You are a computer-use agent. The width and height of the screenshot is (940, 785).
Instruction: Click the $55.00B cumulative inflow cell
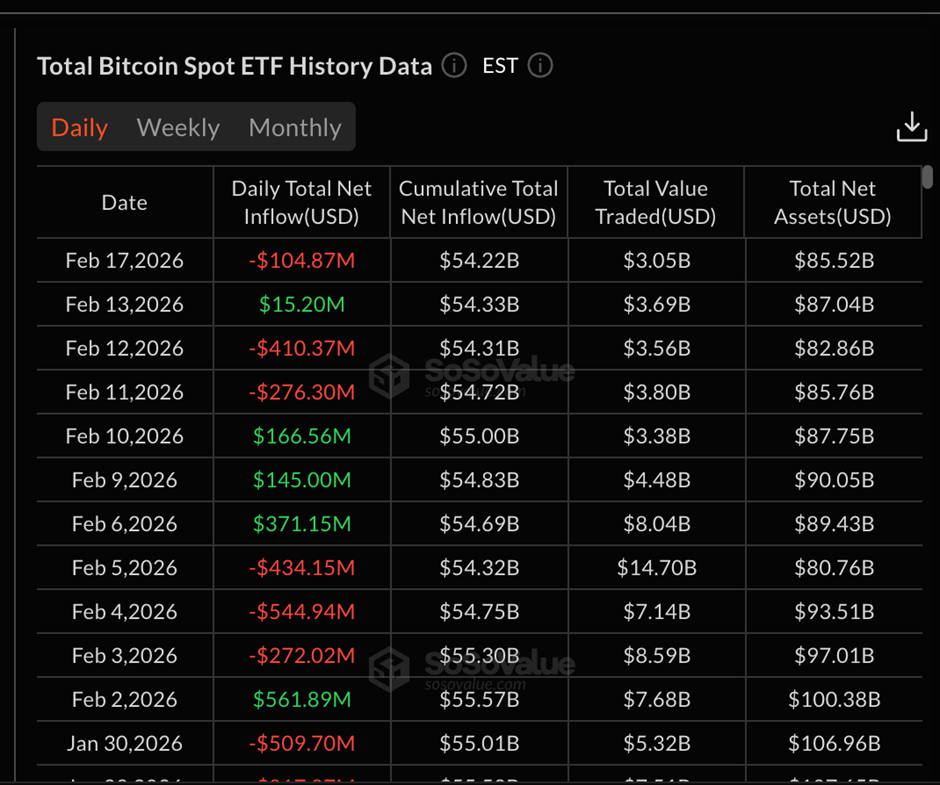click(478, 436)
